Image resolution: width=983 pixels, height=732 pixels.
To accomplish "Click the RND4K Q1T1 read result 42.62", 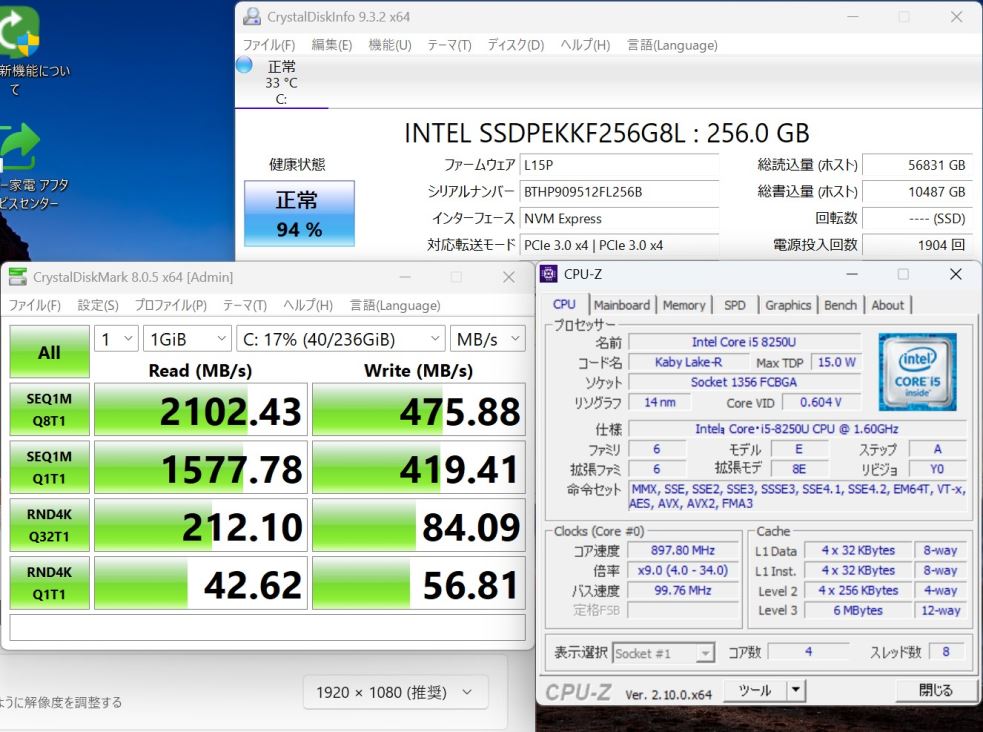I will pos(201,583).
